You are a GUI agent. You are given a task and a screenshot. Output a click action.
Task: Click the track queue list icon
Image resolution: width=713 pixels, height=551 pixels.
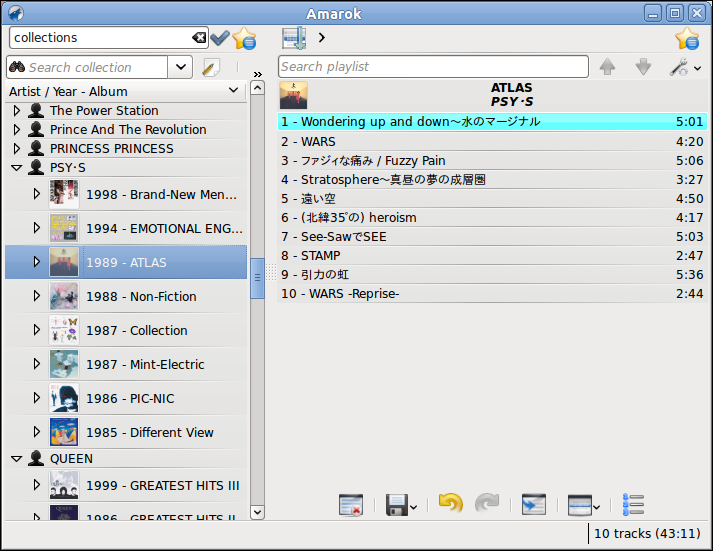(633, 505)
